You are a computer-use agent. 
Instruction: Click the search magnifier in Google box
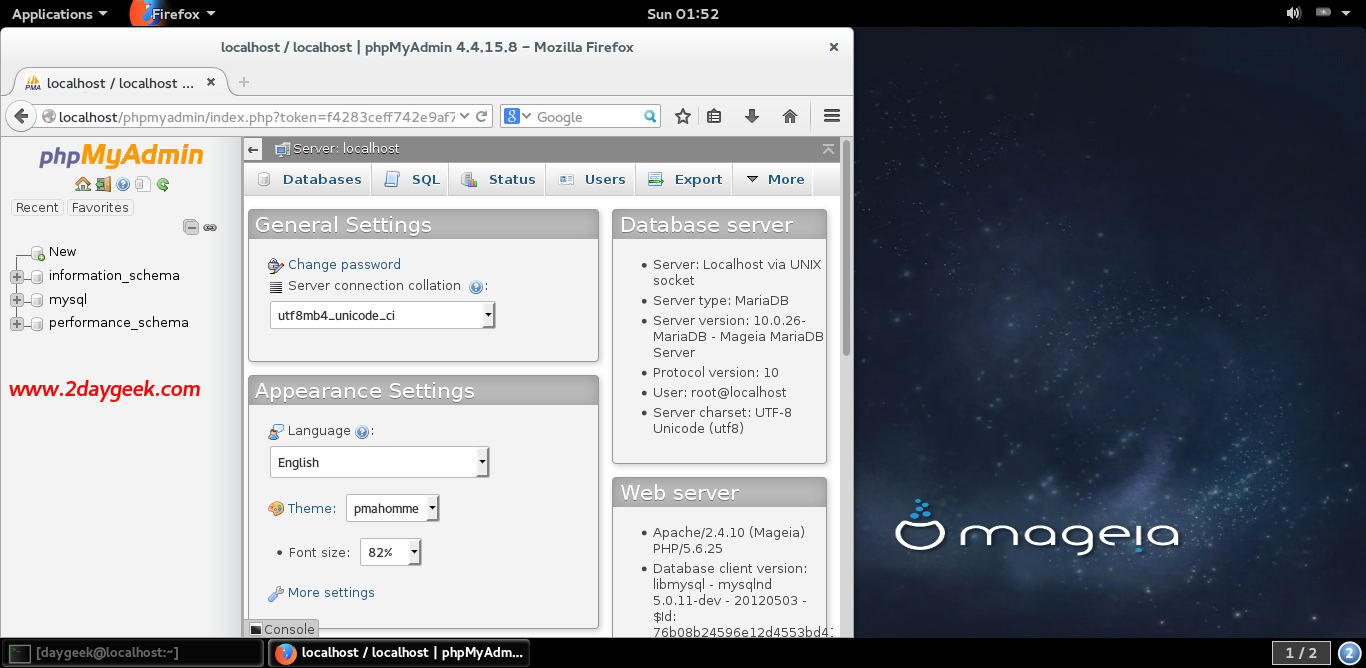coord(650,116)
